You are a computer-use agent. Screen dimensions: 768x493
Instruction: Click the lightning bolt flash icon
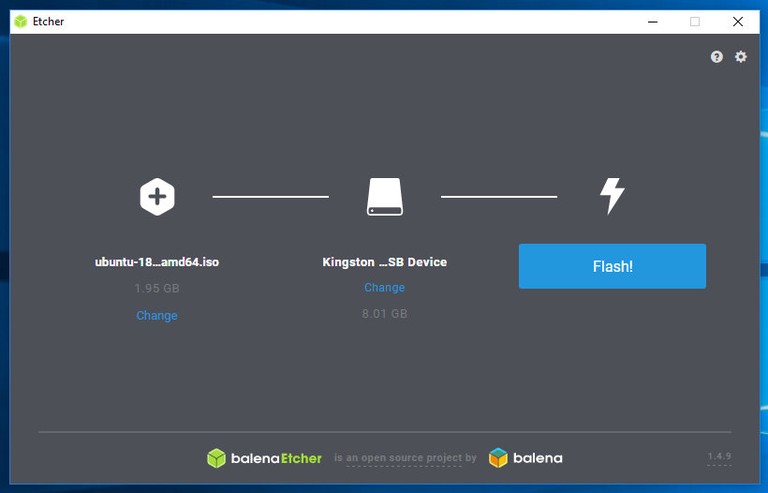611,197
